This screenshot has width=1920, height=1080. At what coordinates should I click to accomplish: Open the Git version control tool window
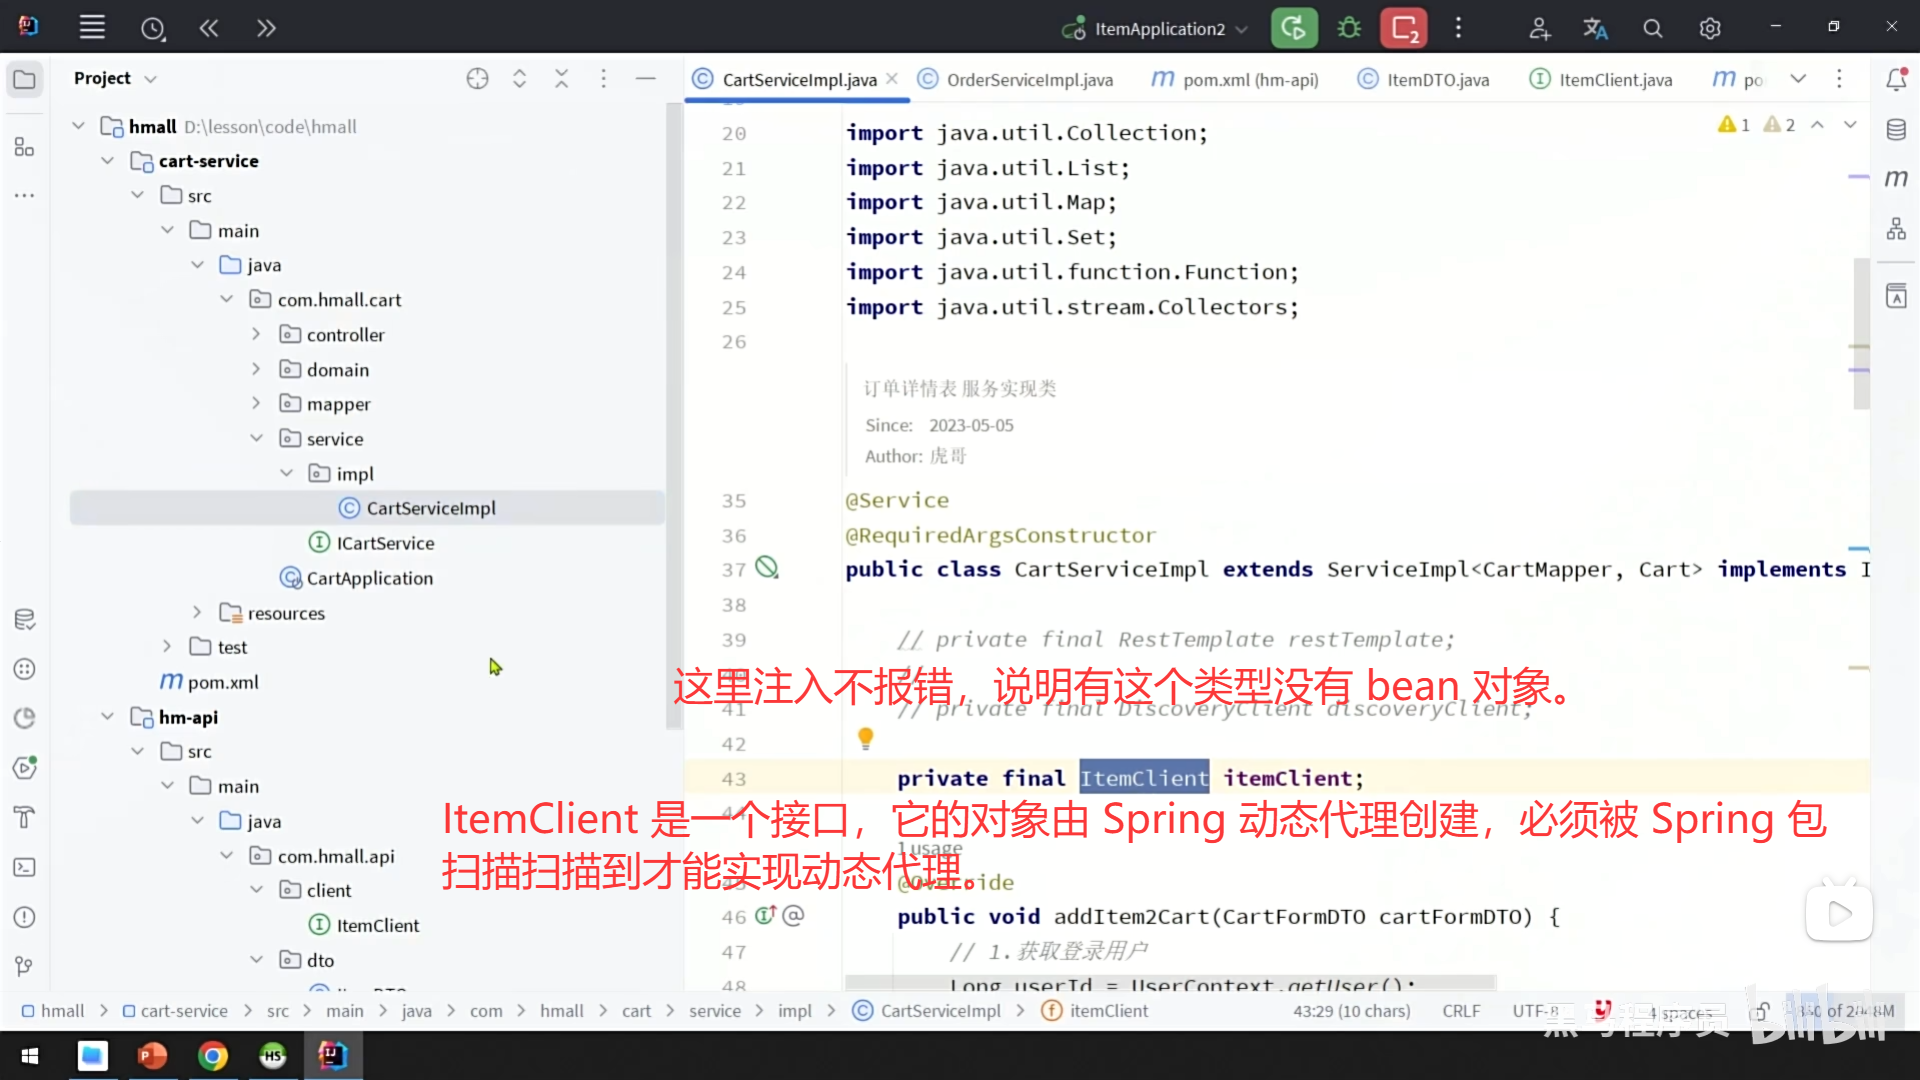25,966
